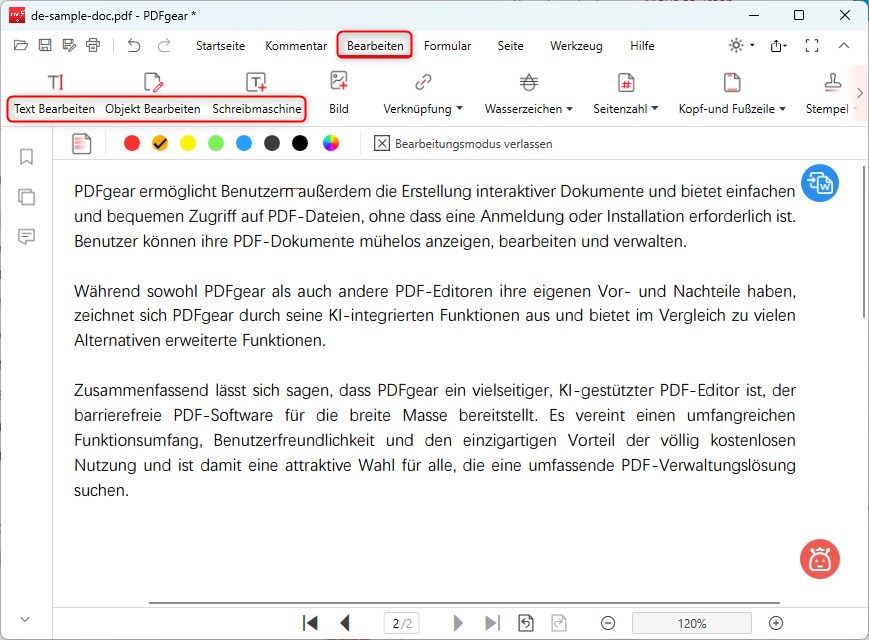Pick the yellow color swatch
The image size is (869, 640).
click(188, 144)
